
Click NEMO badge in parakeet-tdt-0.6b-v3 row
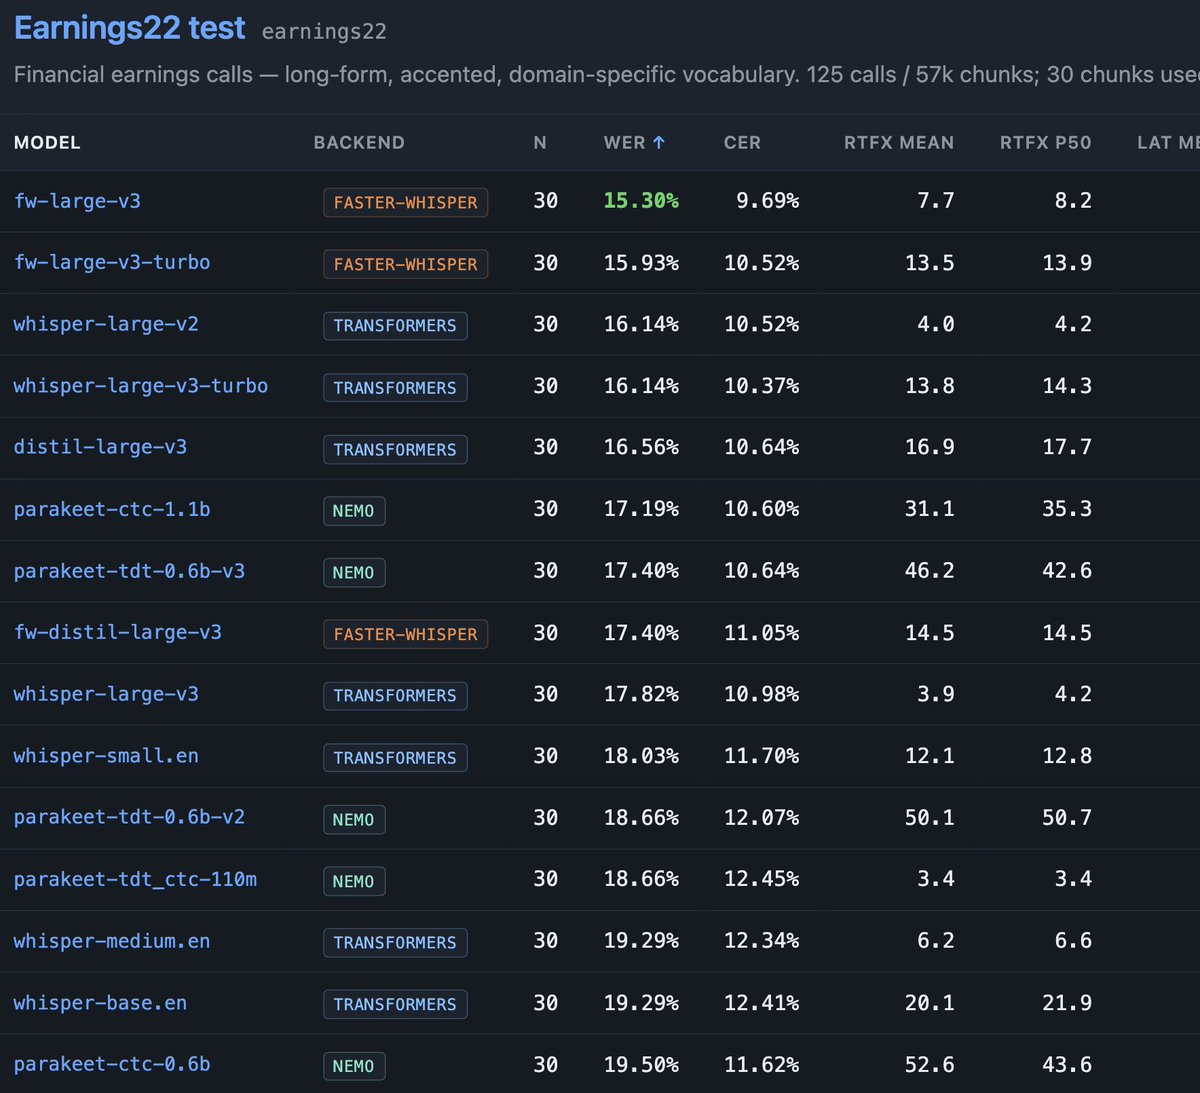354,572
